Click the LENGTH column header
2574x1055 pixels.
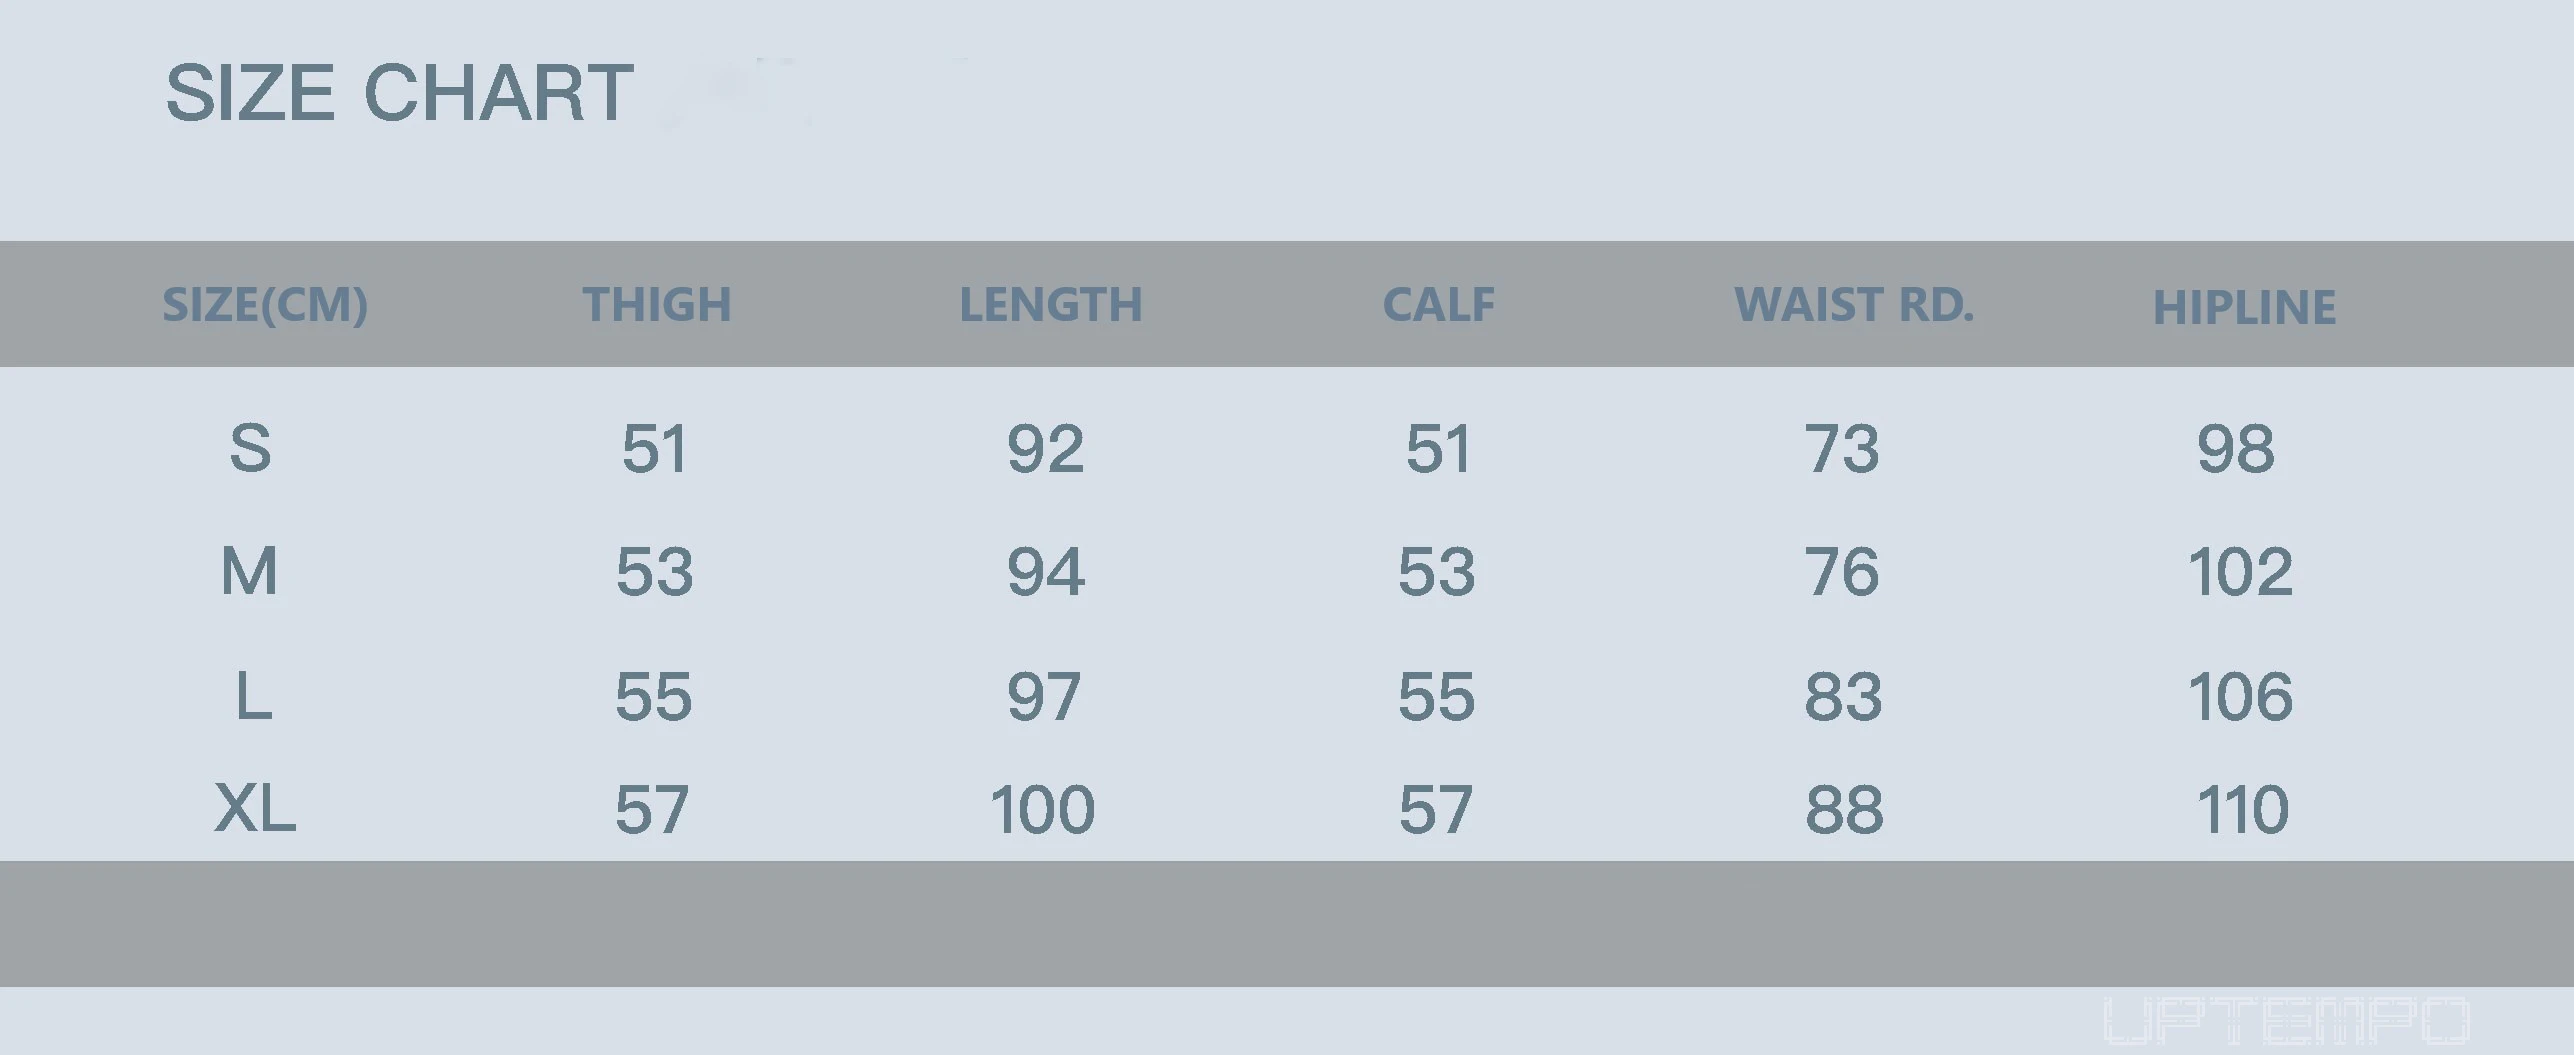(x=1050, y=305)
